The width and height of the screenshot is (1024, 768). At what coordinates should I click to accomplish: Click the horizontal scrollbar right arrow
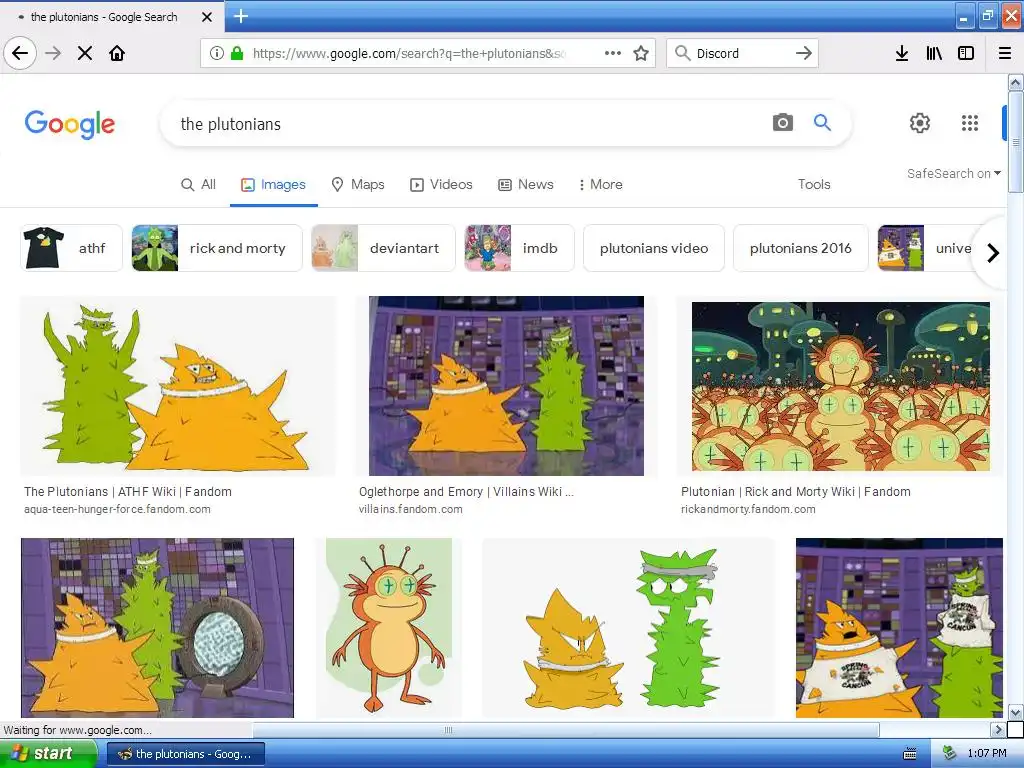click(997, 729)
